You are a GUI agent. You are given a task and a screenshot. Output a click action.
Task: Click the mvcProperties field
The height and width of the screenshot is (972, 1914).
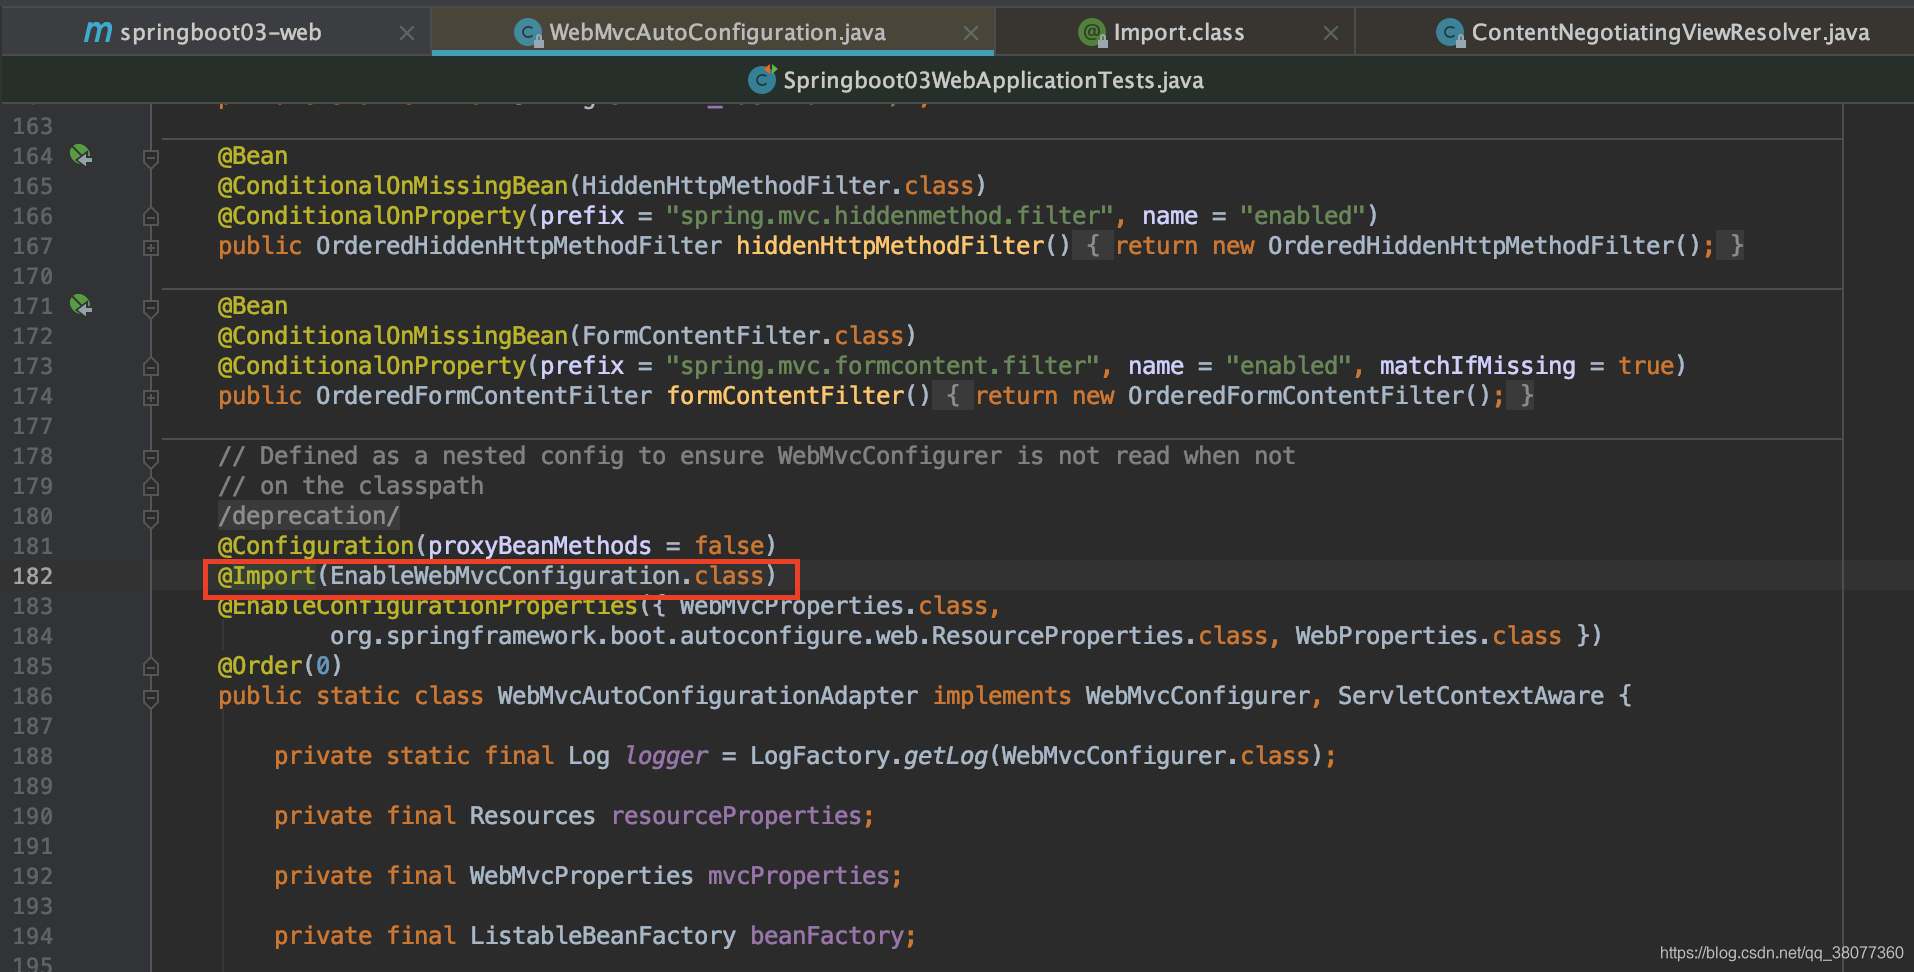point(799,875)
